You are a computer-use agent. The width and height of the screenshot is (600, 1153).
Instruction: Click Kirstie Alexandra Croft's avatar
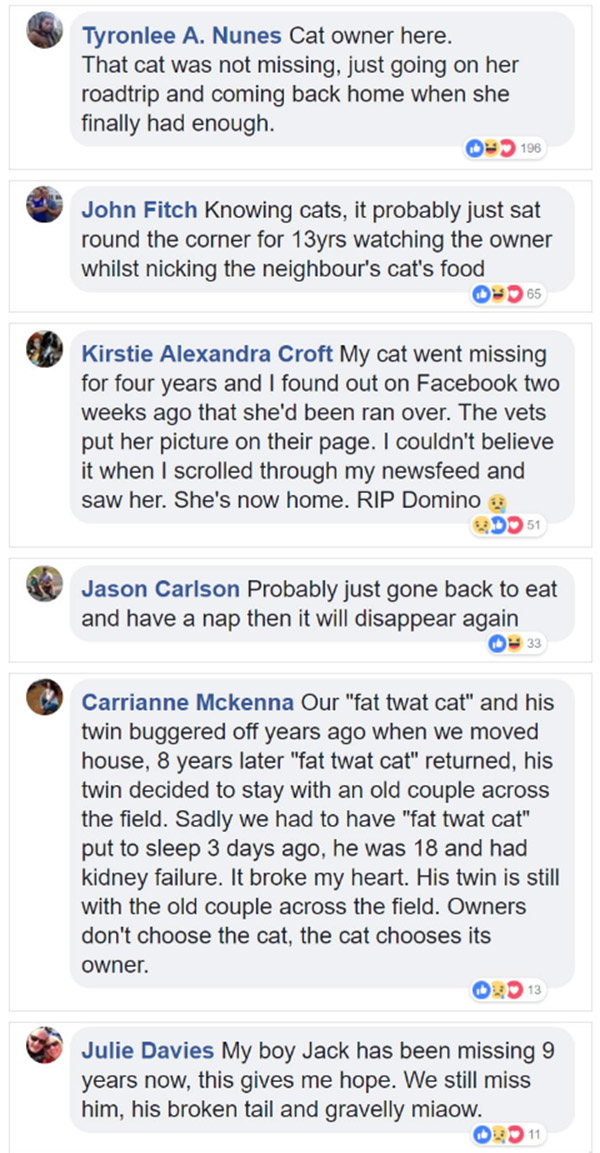coord(44,347)
